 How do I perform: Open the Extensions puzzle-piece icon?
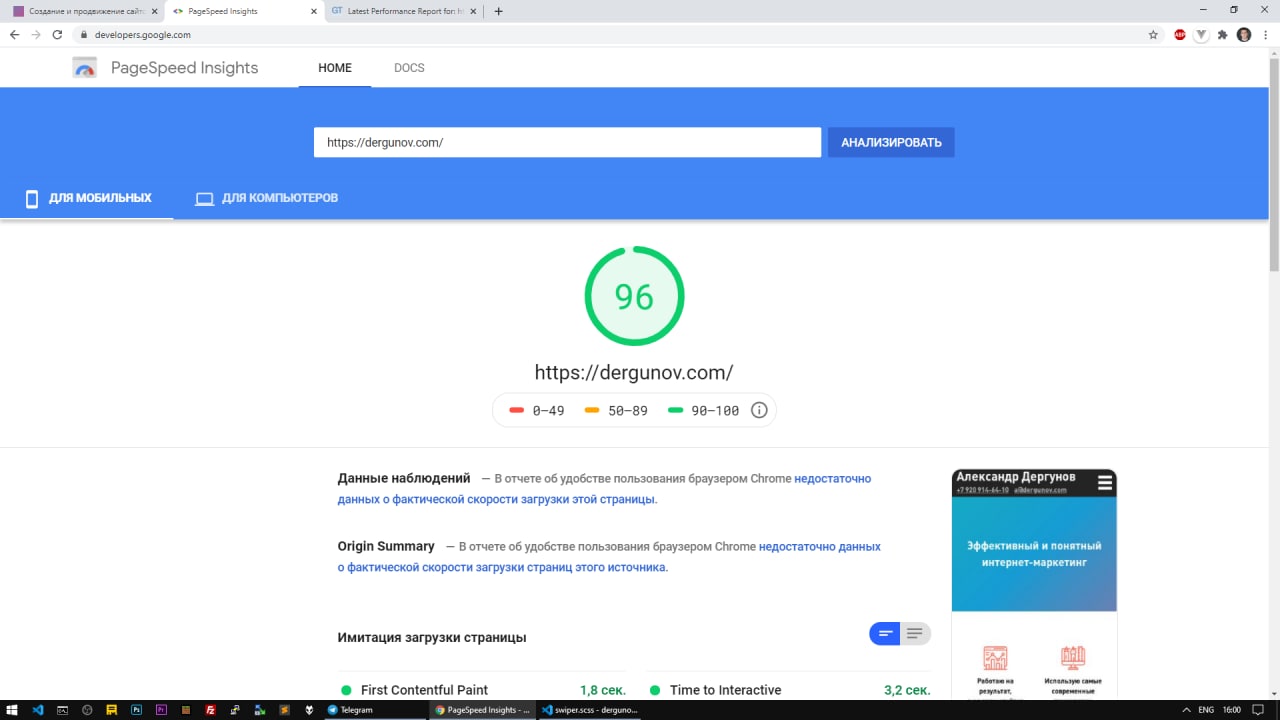1222,34
